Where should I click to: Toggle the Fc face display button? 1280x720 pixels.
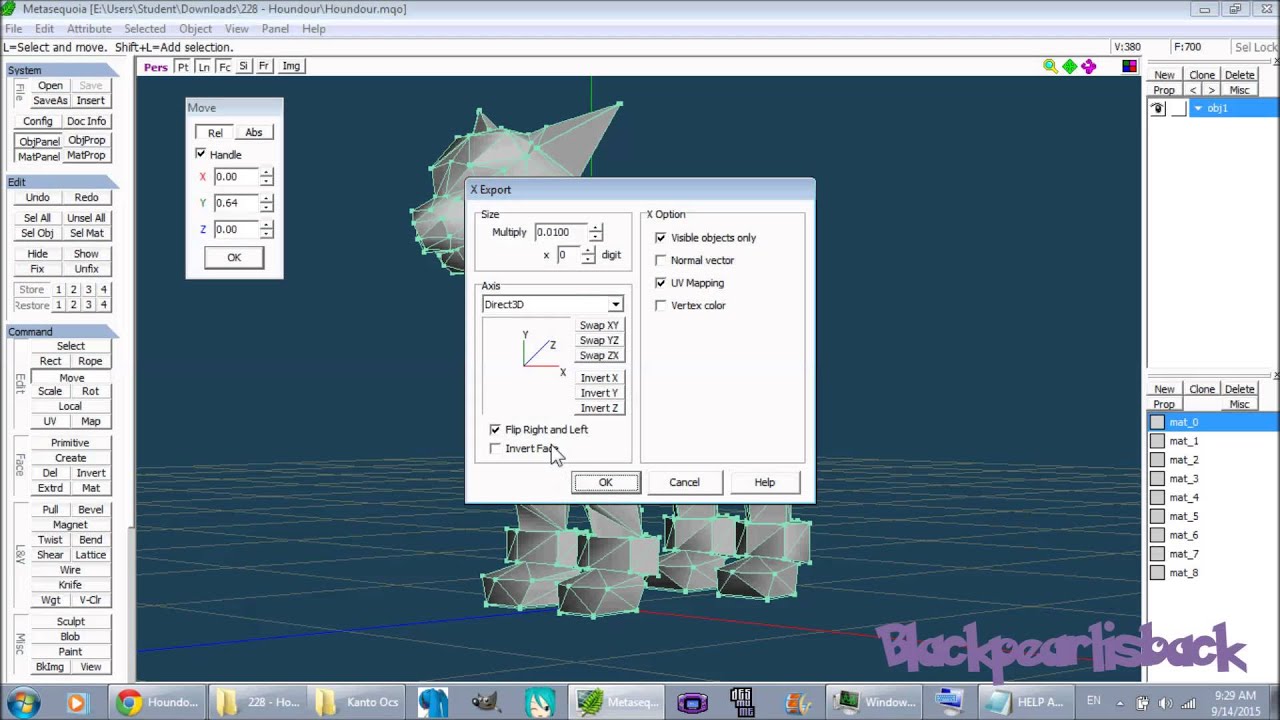225,66
